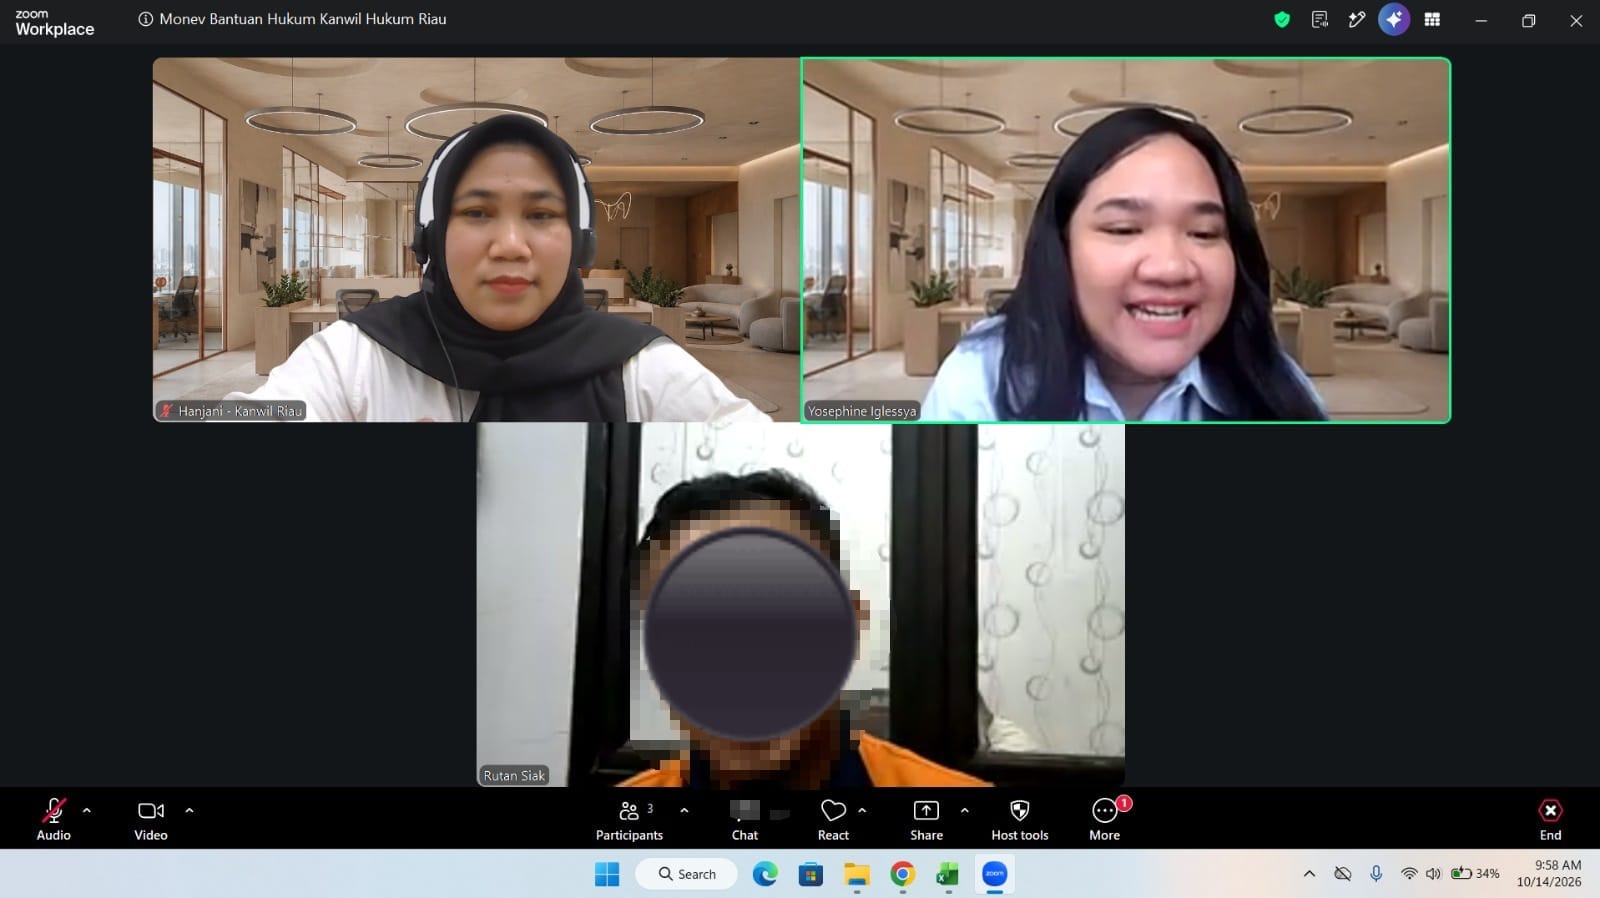Open Microsoft Store from the taskbar
The width and height of the screenshot is (1600, 898).
coord(811,874)
